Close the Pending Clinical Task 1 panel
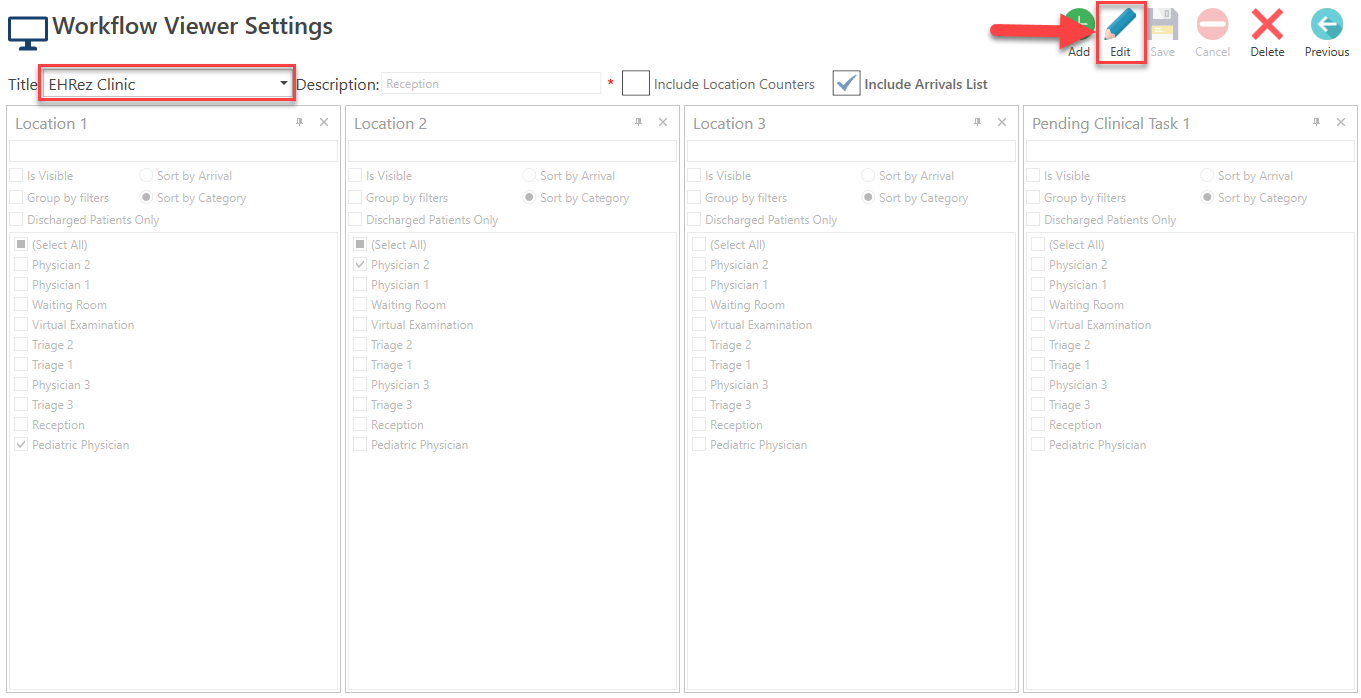This screenshot has width=1361, height=698. click(1341, 122)
